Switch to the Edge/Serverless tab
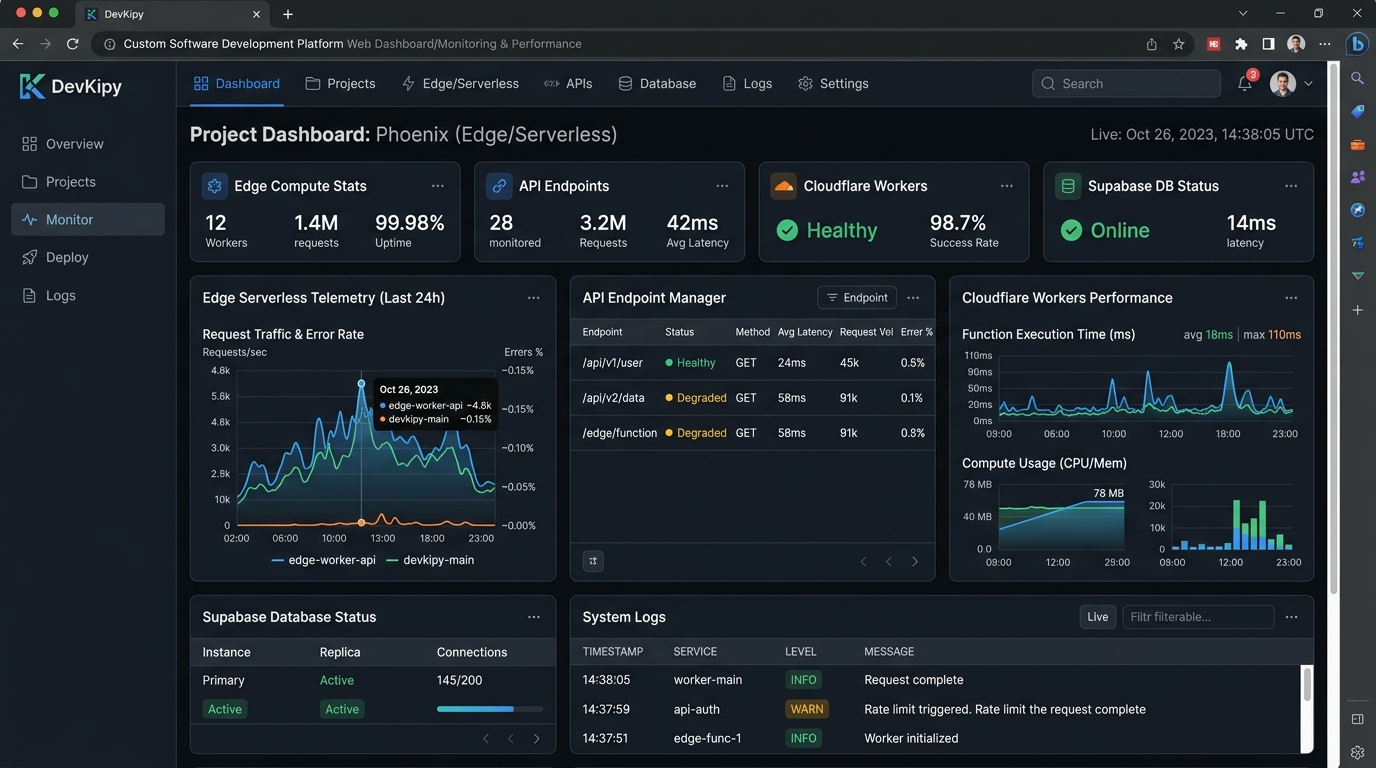 click(460, 84)
